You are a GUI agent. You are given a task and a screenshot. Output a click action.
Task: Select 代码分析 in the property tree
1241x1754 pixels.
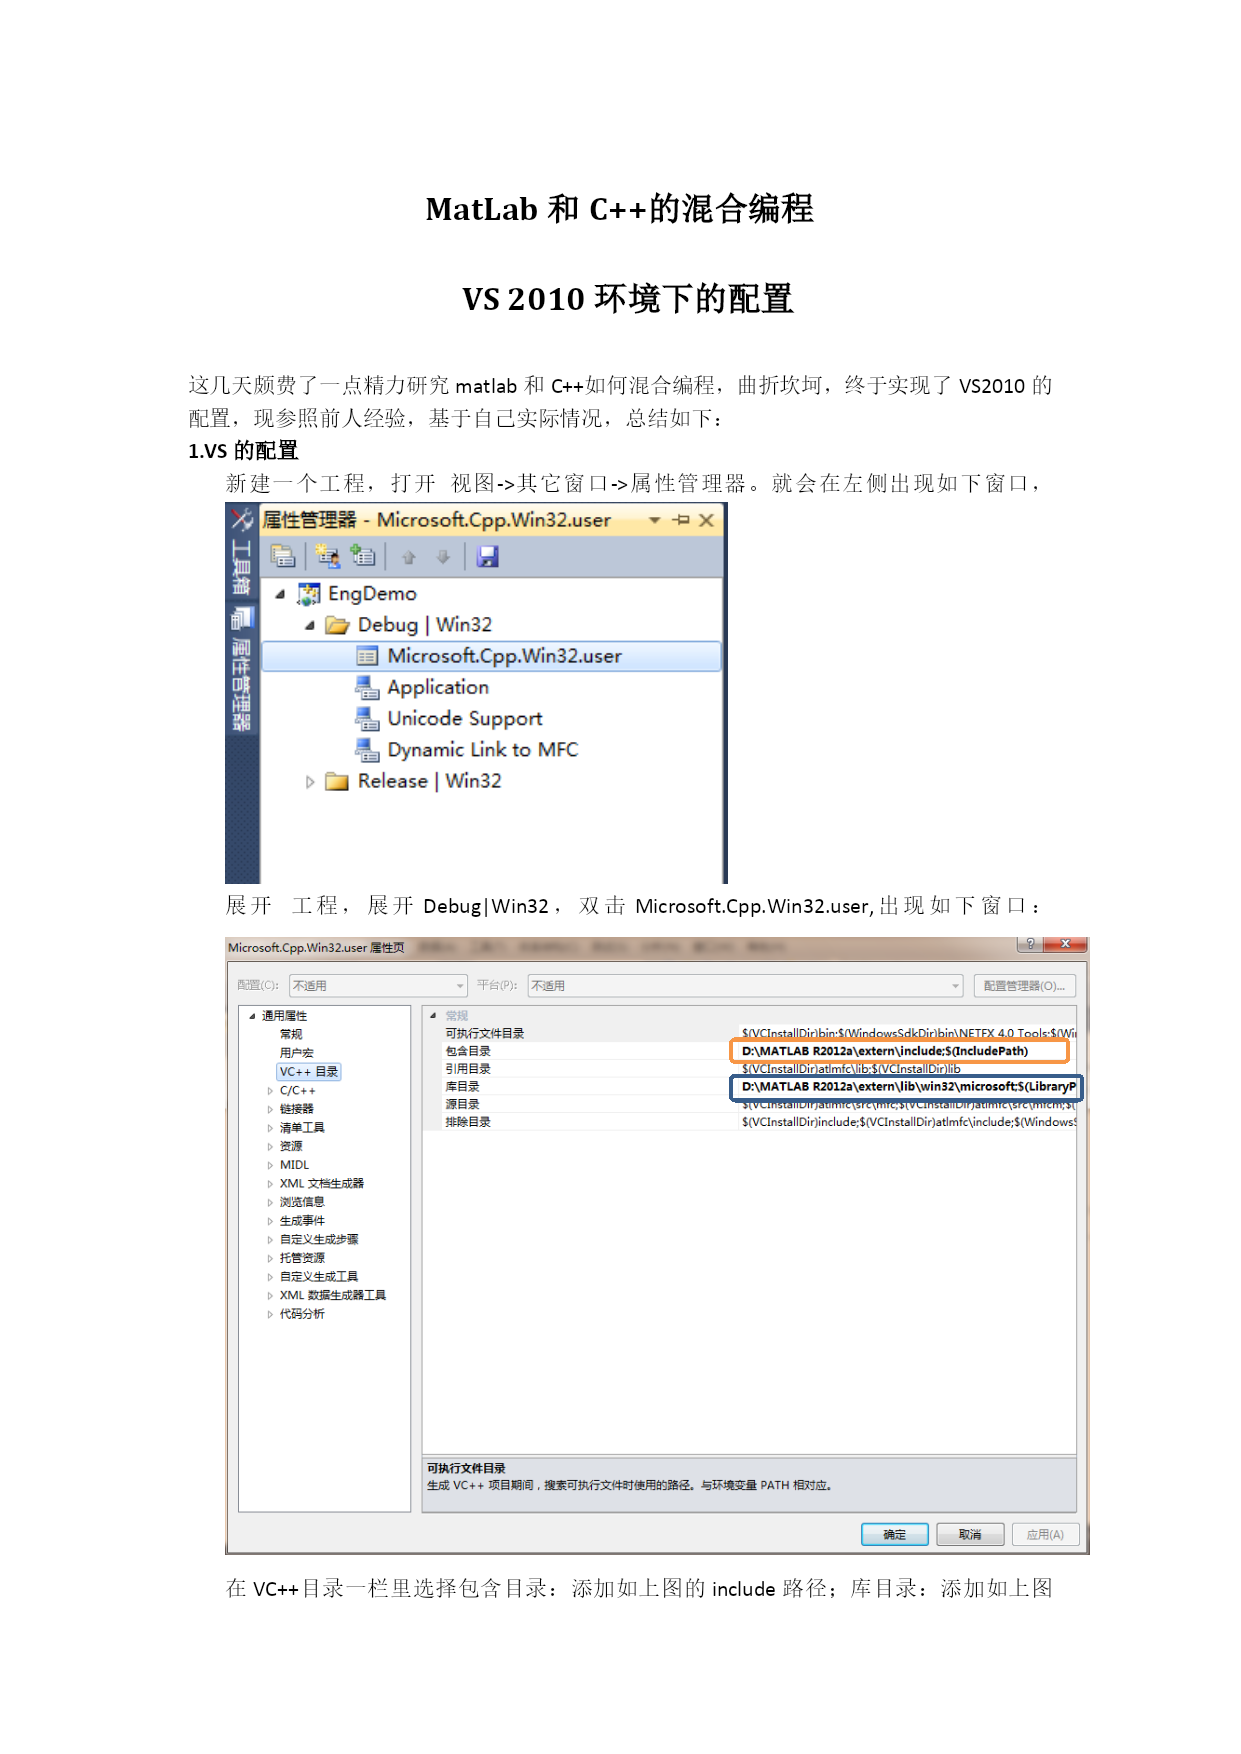(302, 1314)
